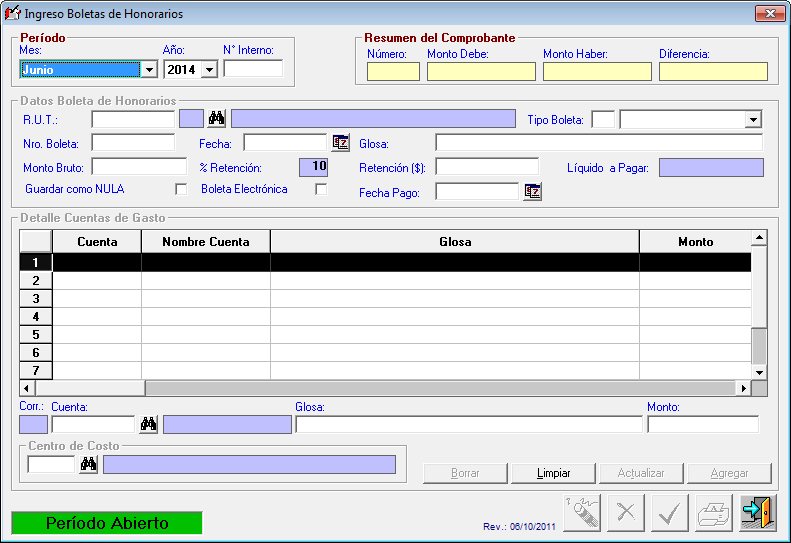This screenshot has width=791, height=543.
Task: Click the Cuenta input field below grid
Action: pyautogui.click(x=93, y=424)
